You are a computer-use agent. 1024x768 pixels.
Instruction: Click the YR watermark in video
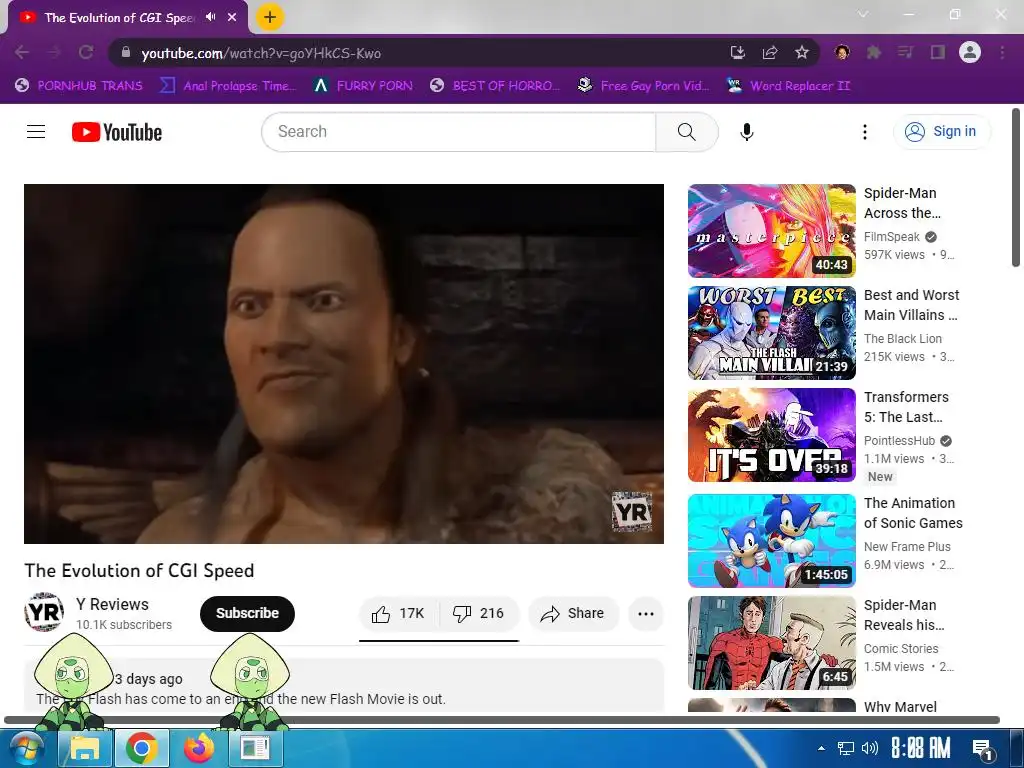(x=632, y=511)
